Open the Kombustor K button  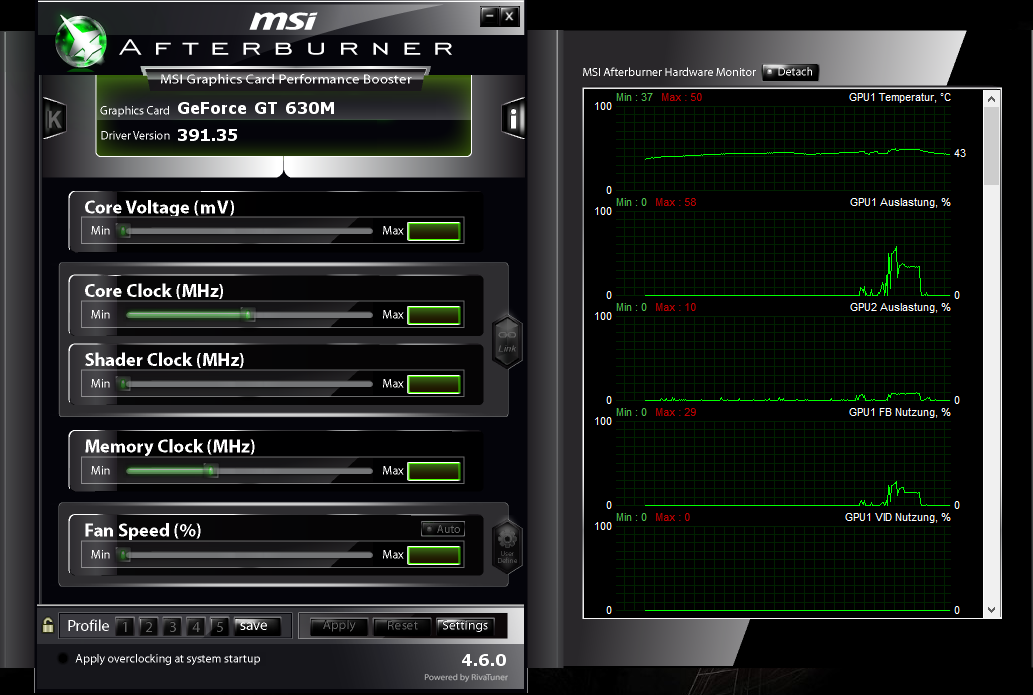point(54,119)
